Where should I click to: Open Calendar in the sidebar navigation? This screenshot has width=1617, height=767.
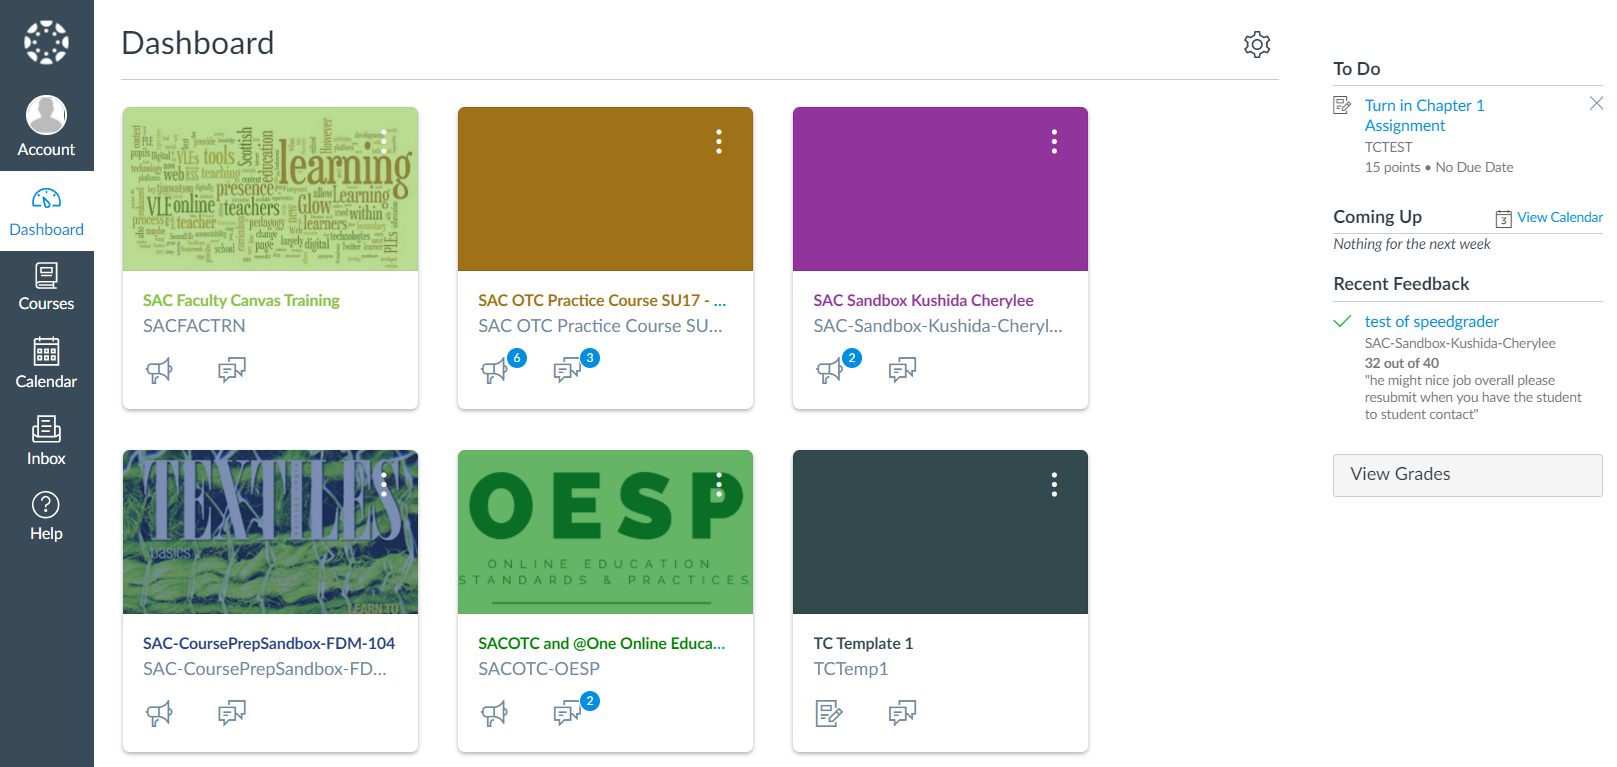[x=46, y=363]
